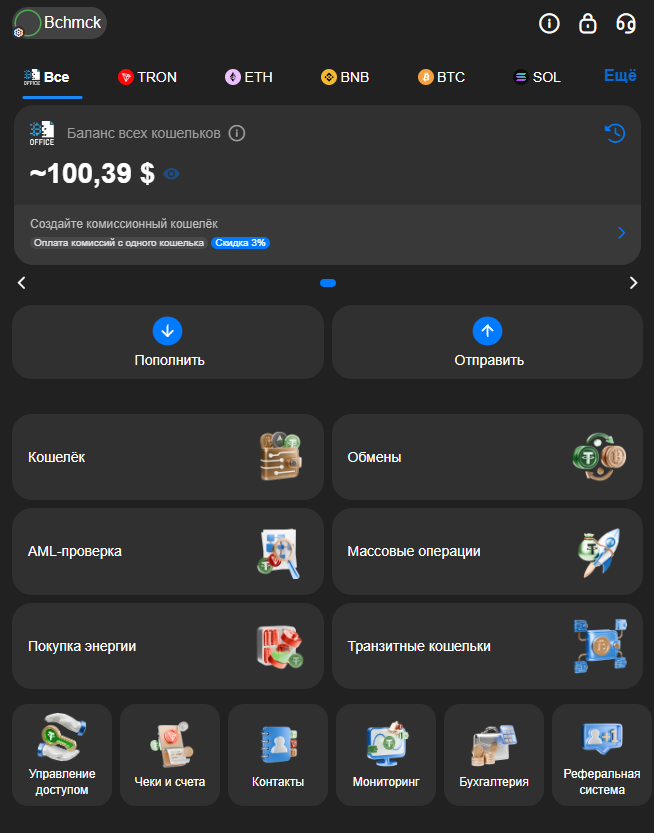Viewport: 654px width, 833px height.
Task: Click the wallet icon on Кошелёк card
Action: [281, 456]
